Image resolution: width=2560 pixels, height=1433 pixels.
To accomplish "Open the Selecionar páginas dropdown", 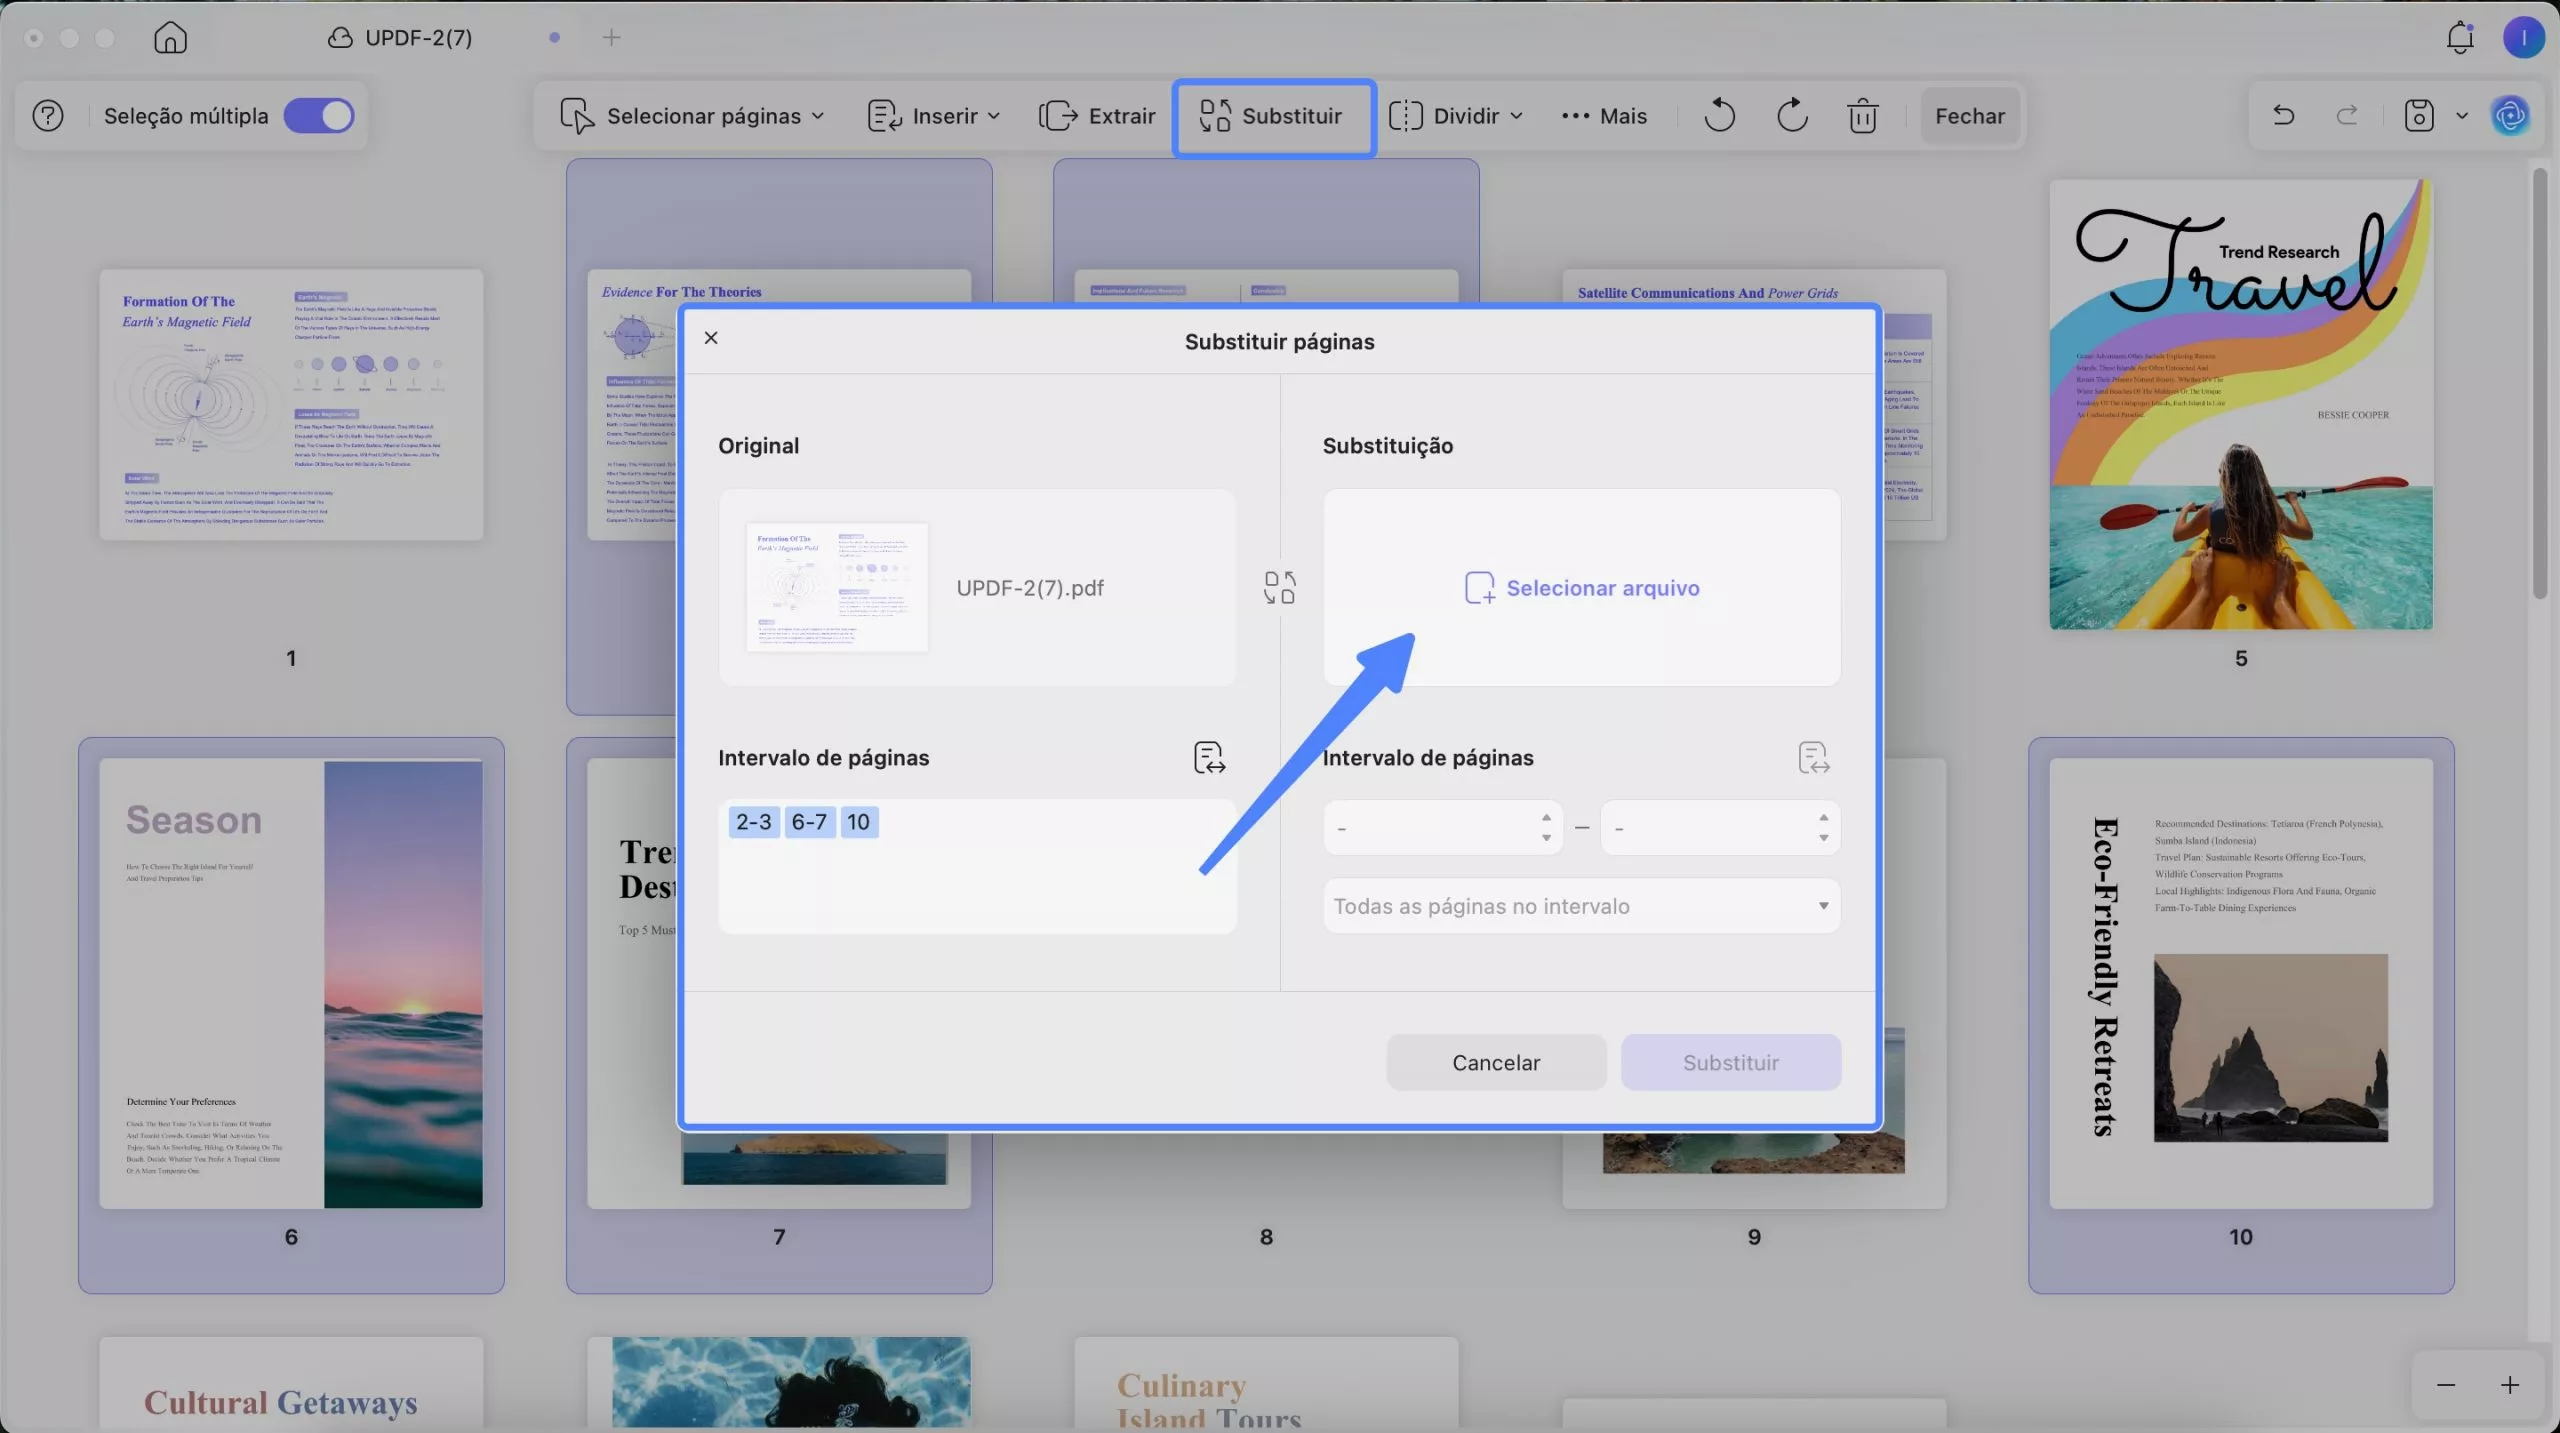I will (692, 116).
